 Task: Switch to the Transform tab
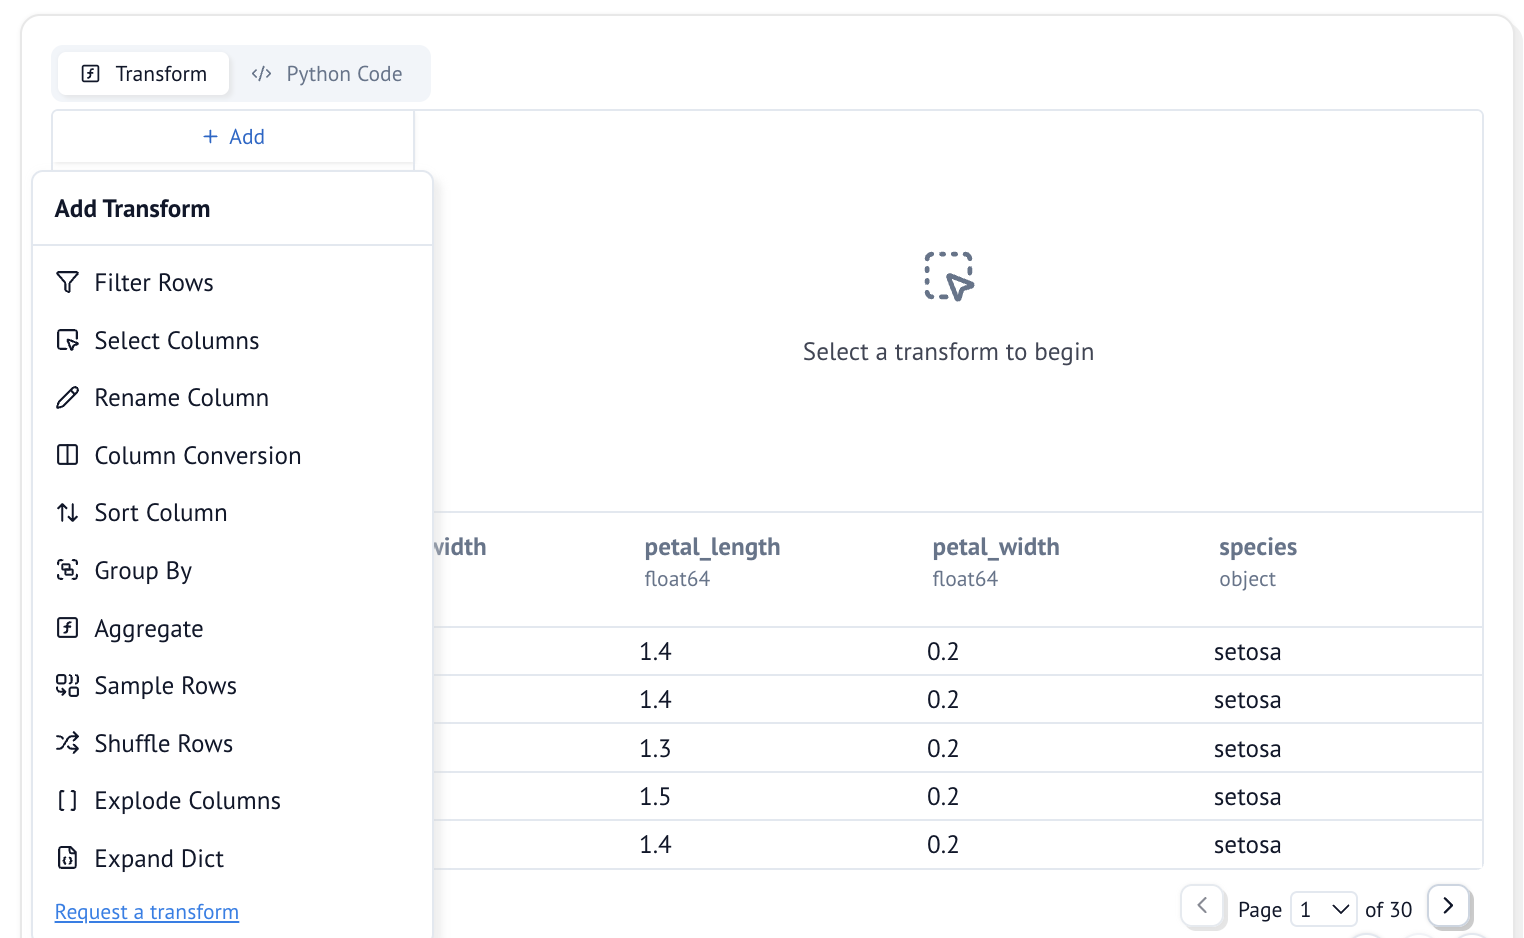pos(144,74)
